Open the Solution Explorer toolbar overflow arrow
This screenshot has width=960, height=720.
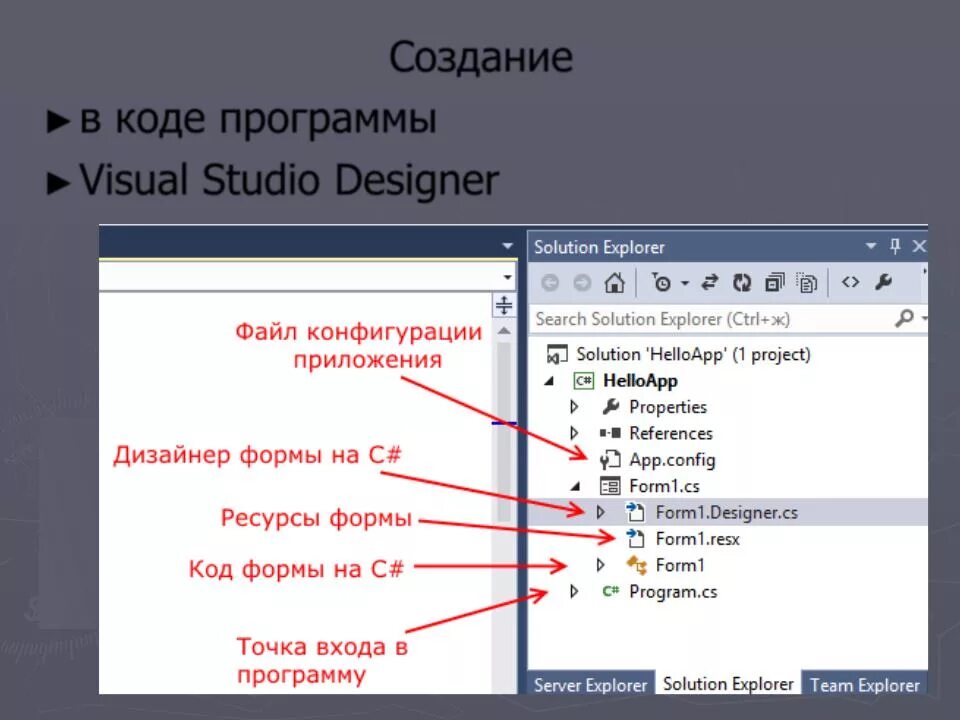924,271
